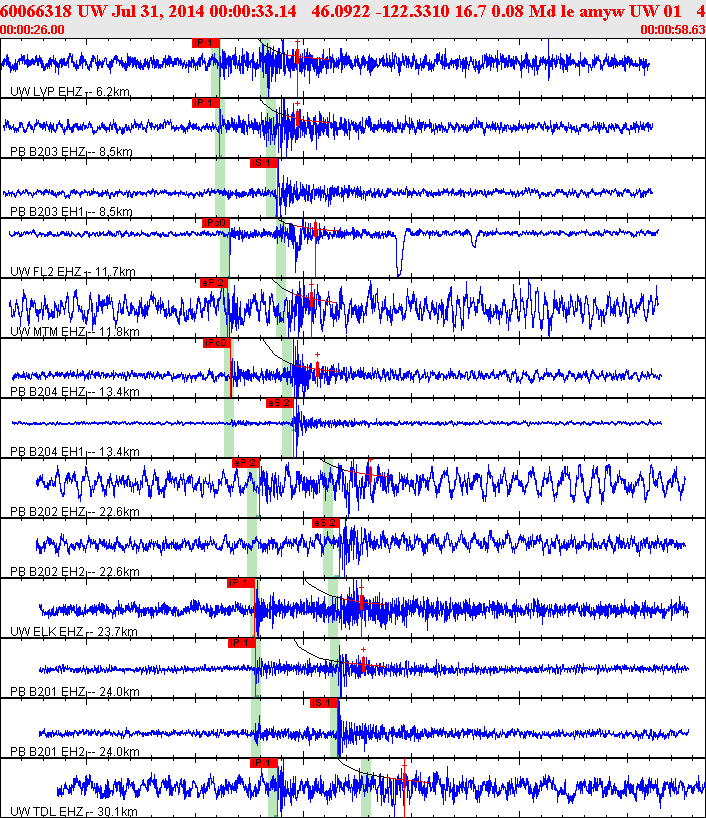Click the S pick flag on B202 EH2
706x818 pixels.
[x=325, y=523]
